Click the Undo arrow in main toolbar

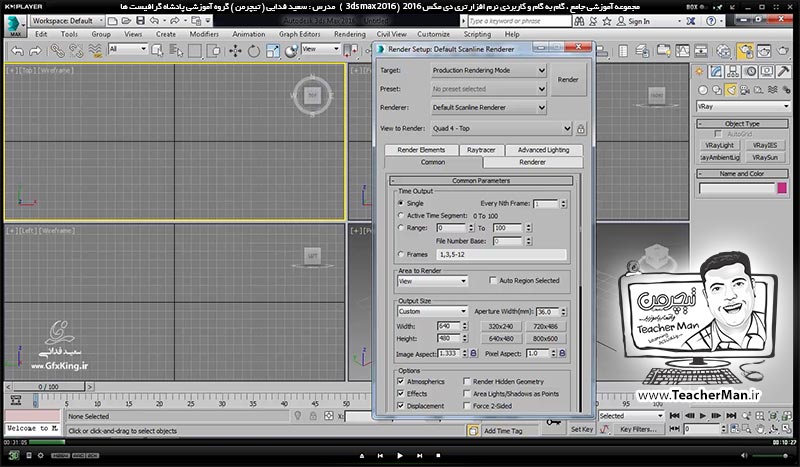[17, 51]
